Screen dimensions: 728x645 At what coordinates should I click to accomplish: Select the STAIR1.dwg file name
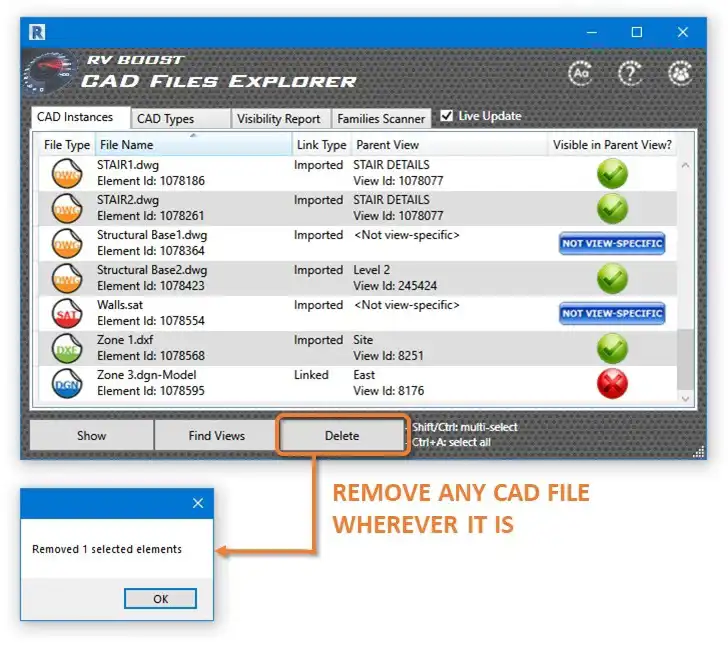point(128,165)
